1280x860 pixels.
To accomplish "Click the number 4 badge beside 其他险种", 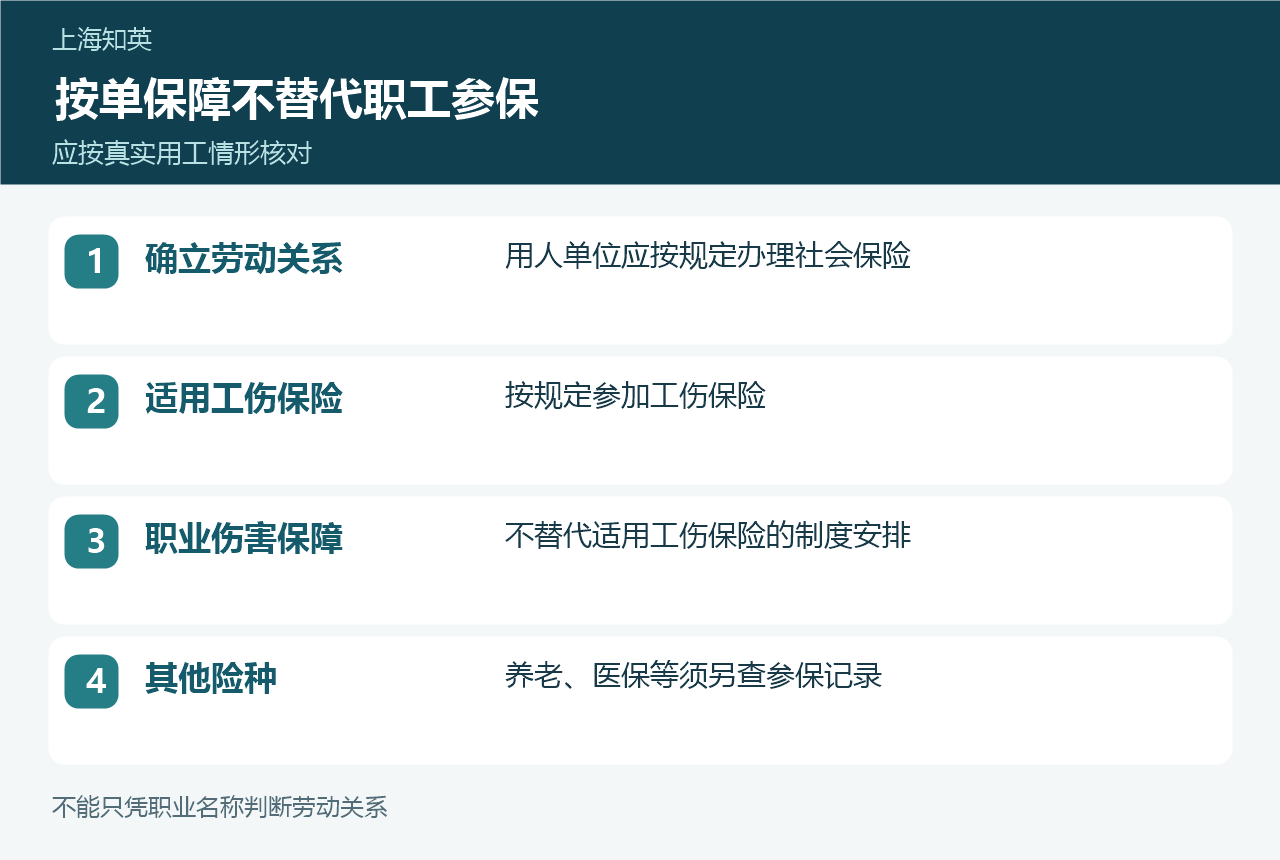I will (x=92, y=681).
